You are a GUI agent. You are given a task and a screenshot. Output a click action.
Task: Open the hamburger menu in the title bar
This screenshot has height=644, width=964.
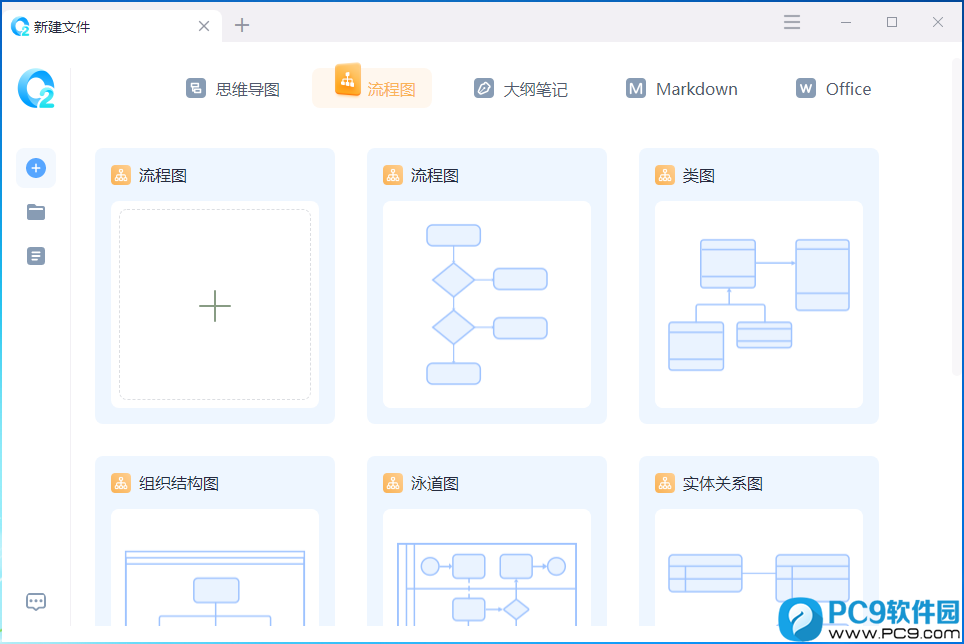coord(792,23)
